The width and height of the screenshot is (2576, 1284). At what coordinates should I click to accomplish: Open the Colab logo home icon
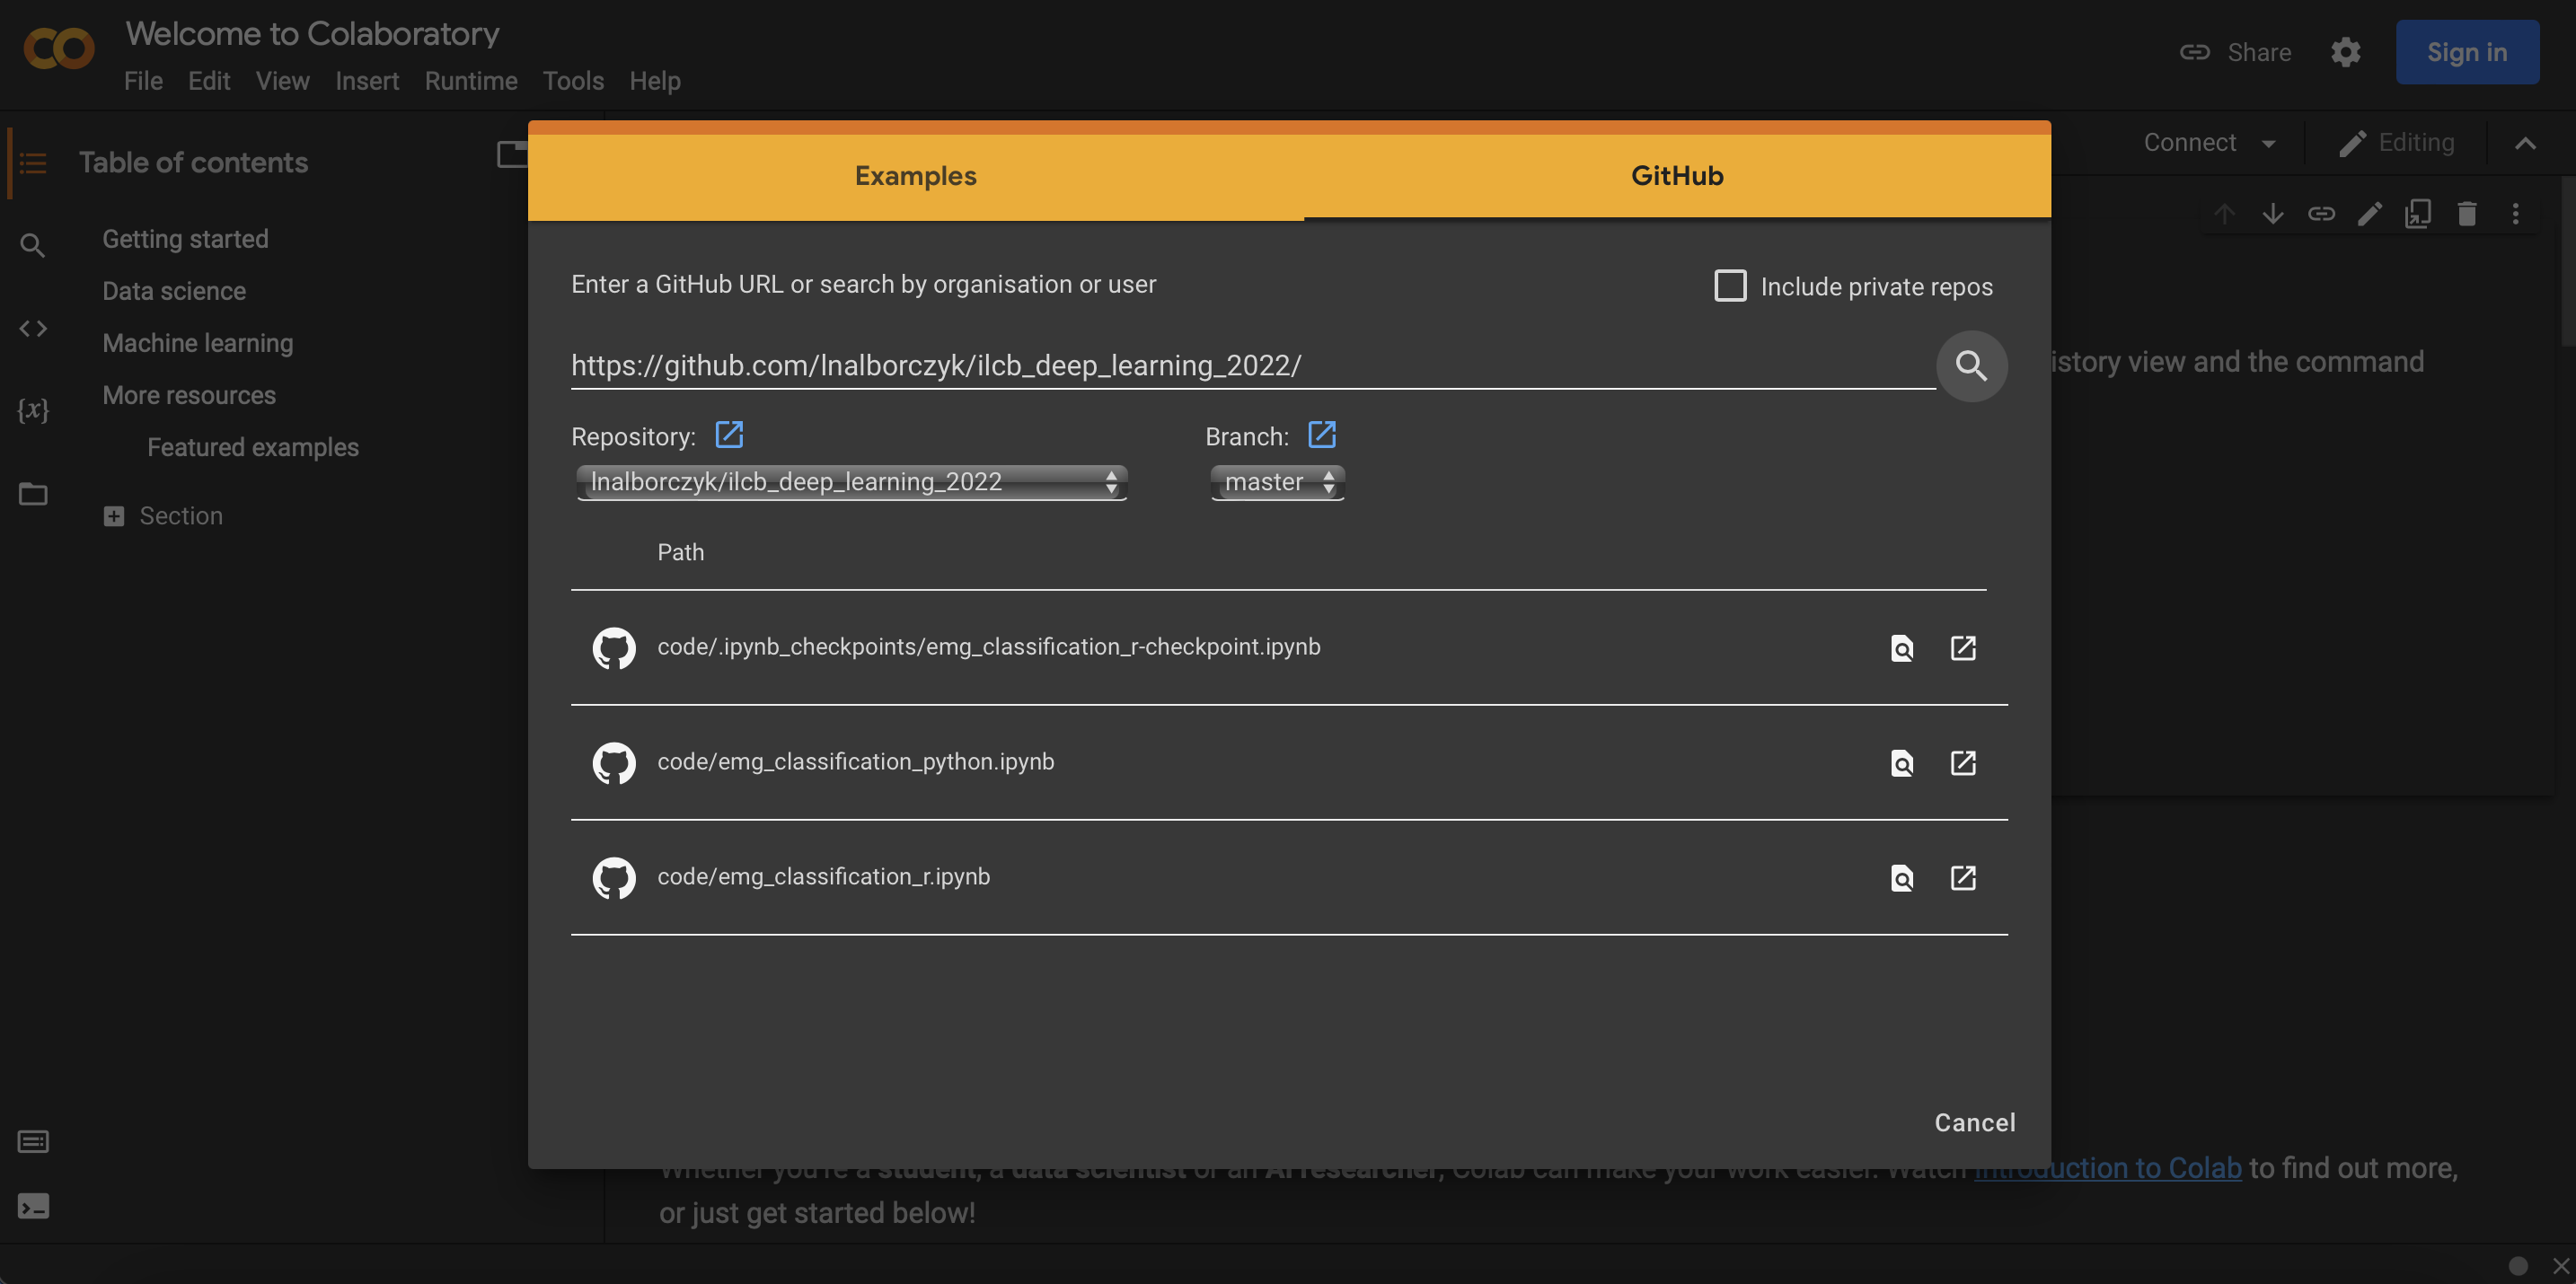point(59,48)
